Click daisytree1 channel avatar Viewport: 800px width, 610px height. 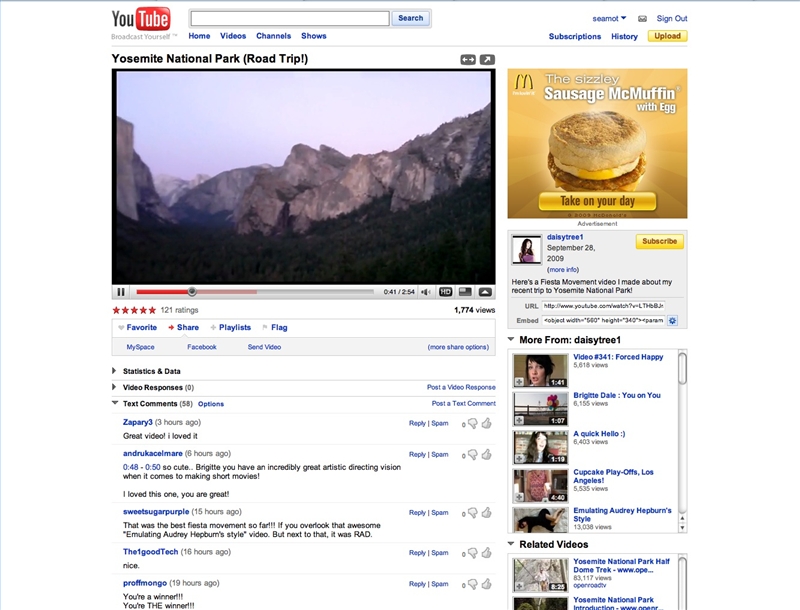pos(527,250)
